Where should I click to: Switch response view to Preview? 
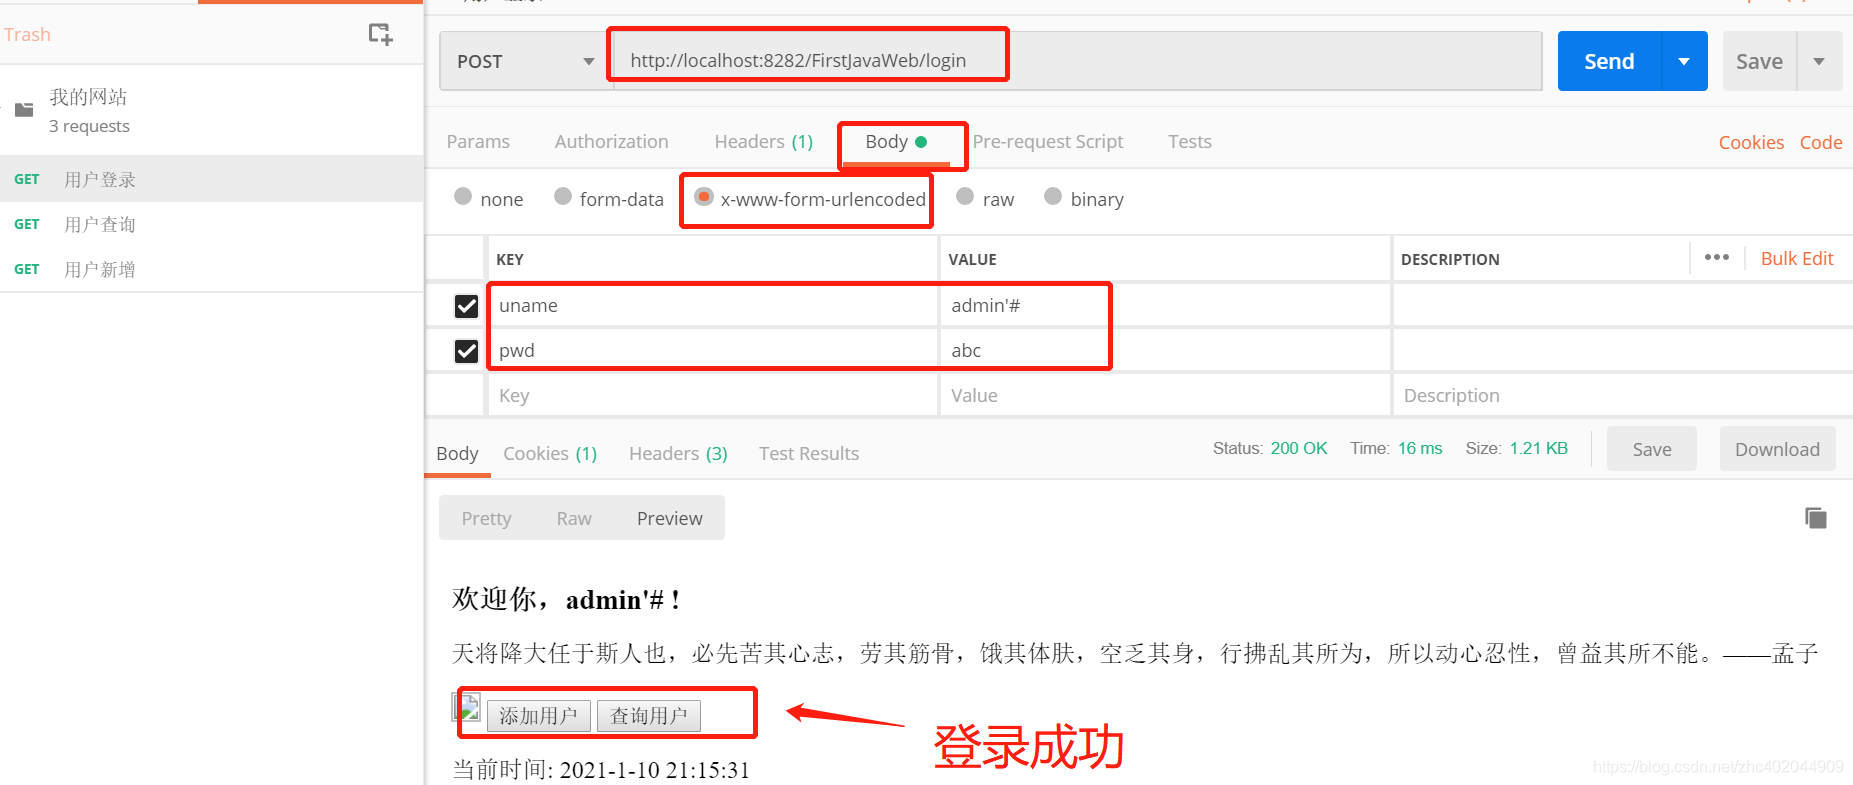pyautogui.click(x=670, y=518)
